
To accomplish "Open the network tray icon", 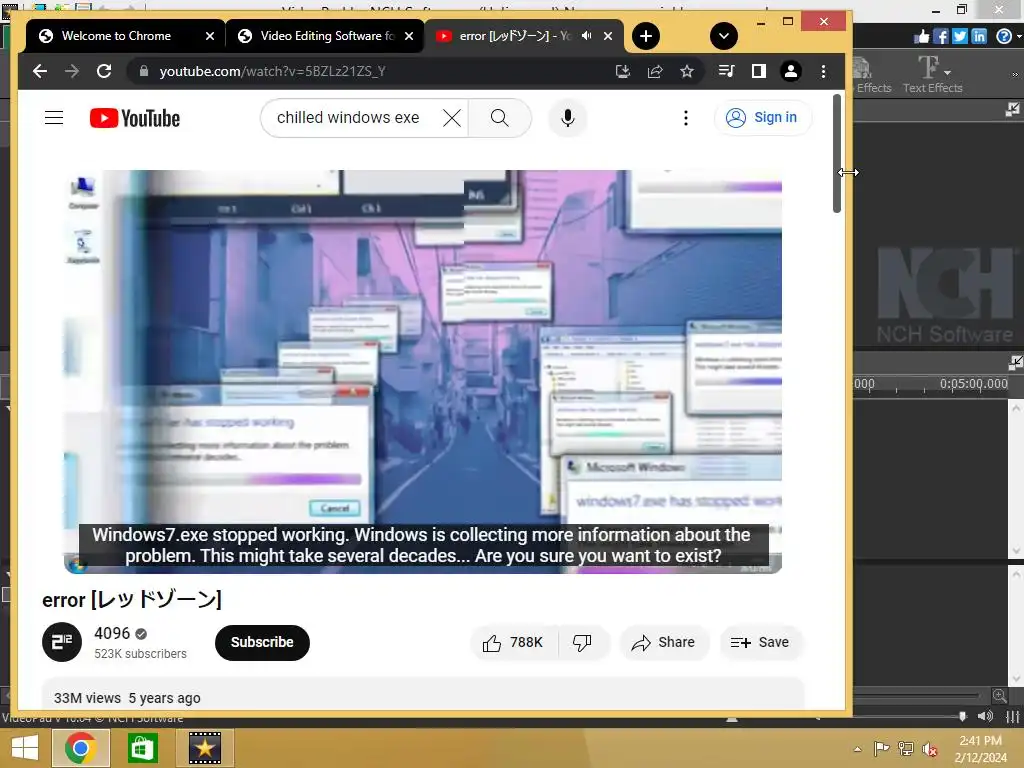I will [x=906, y=749].
